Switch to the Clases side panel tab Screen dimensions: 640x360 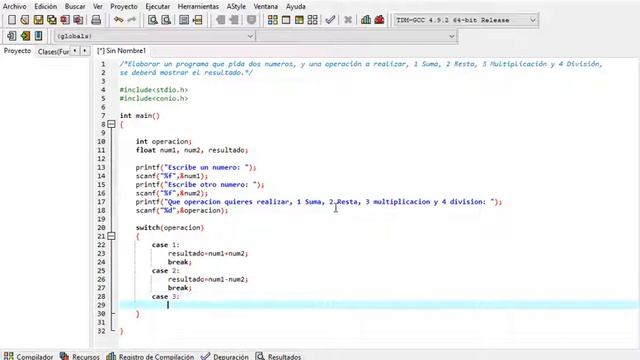coord(53,51)
